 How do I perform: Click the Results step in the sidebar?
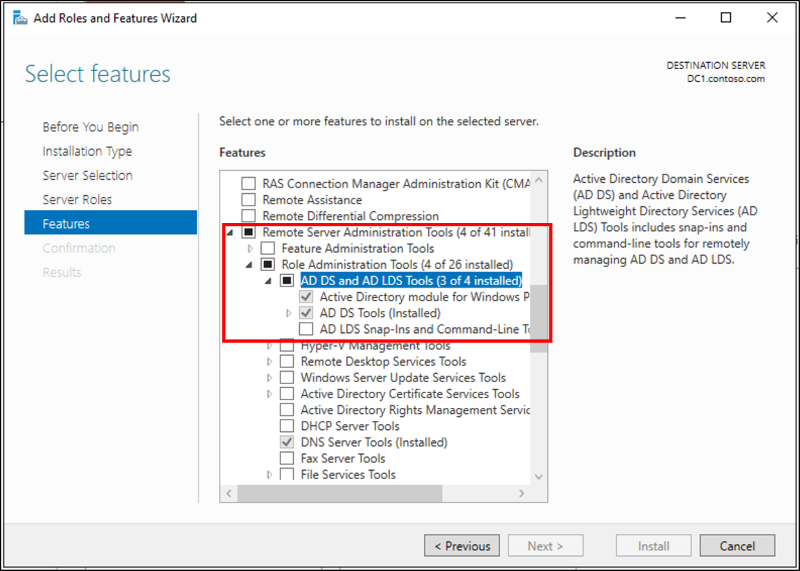click(62, 272)
